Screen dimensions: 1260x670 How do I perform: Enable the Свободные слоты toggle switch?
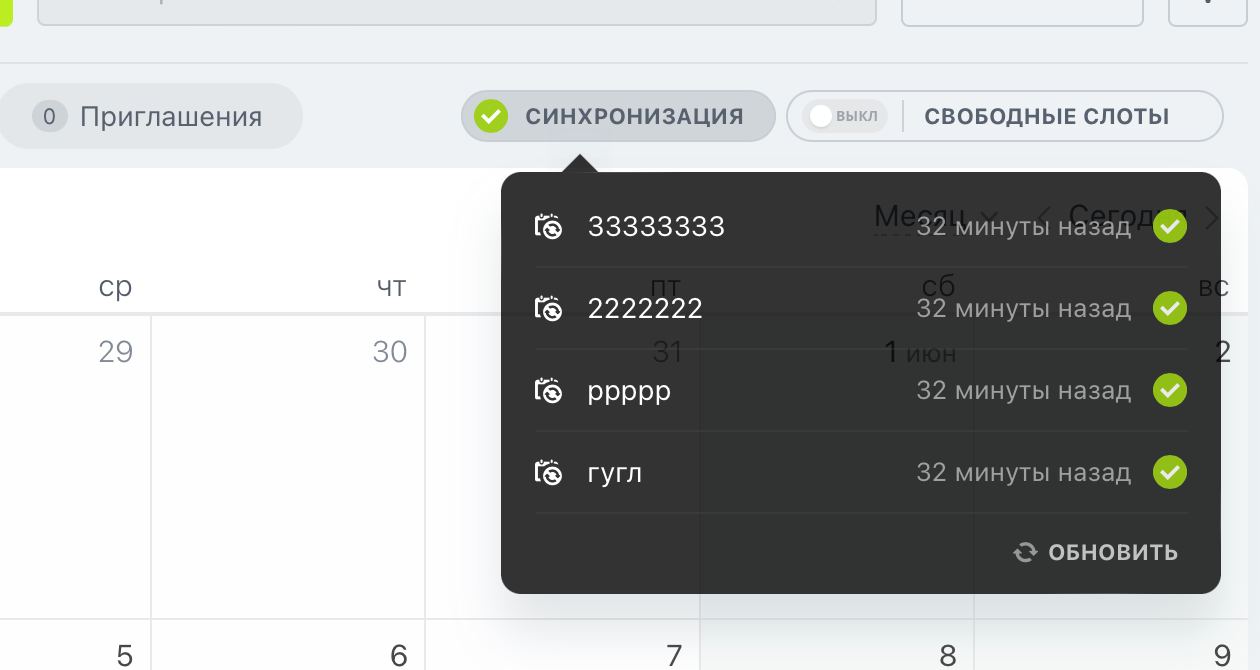[844, 117]
